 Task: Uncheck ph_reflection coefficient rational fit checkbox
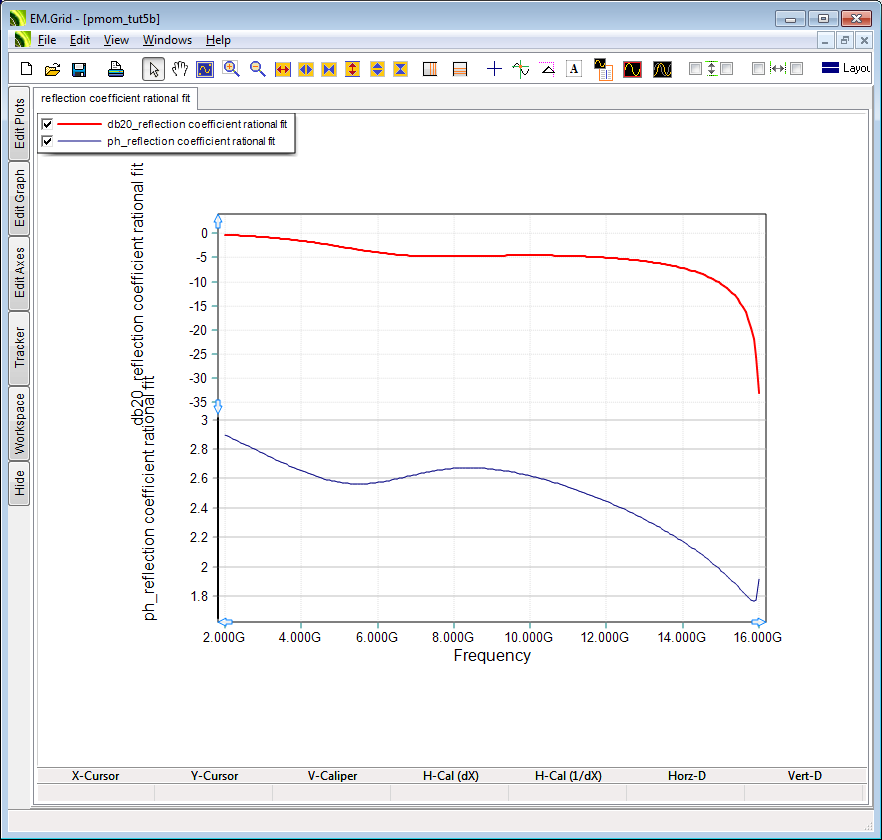click(x=46, y=142)
